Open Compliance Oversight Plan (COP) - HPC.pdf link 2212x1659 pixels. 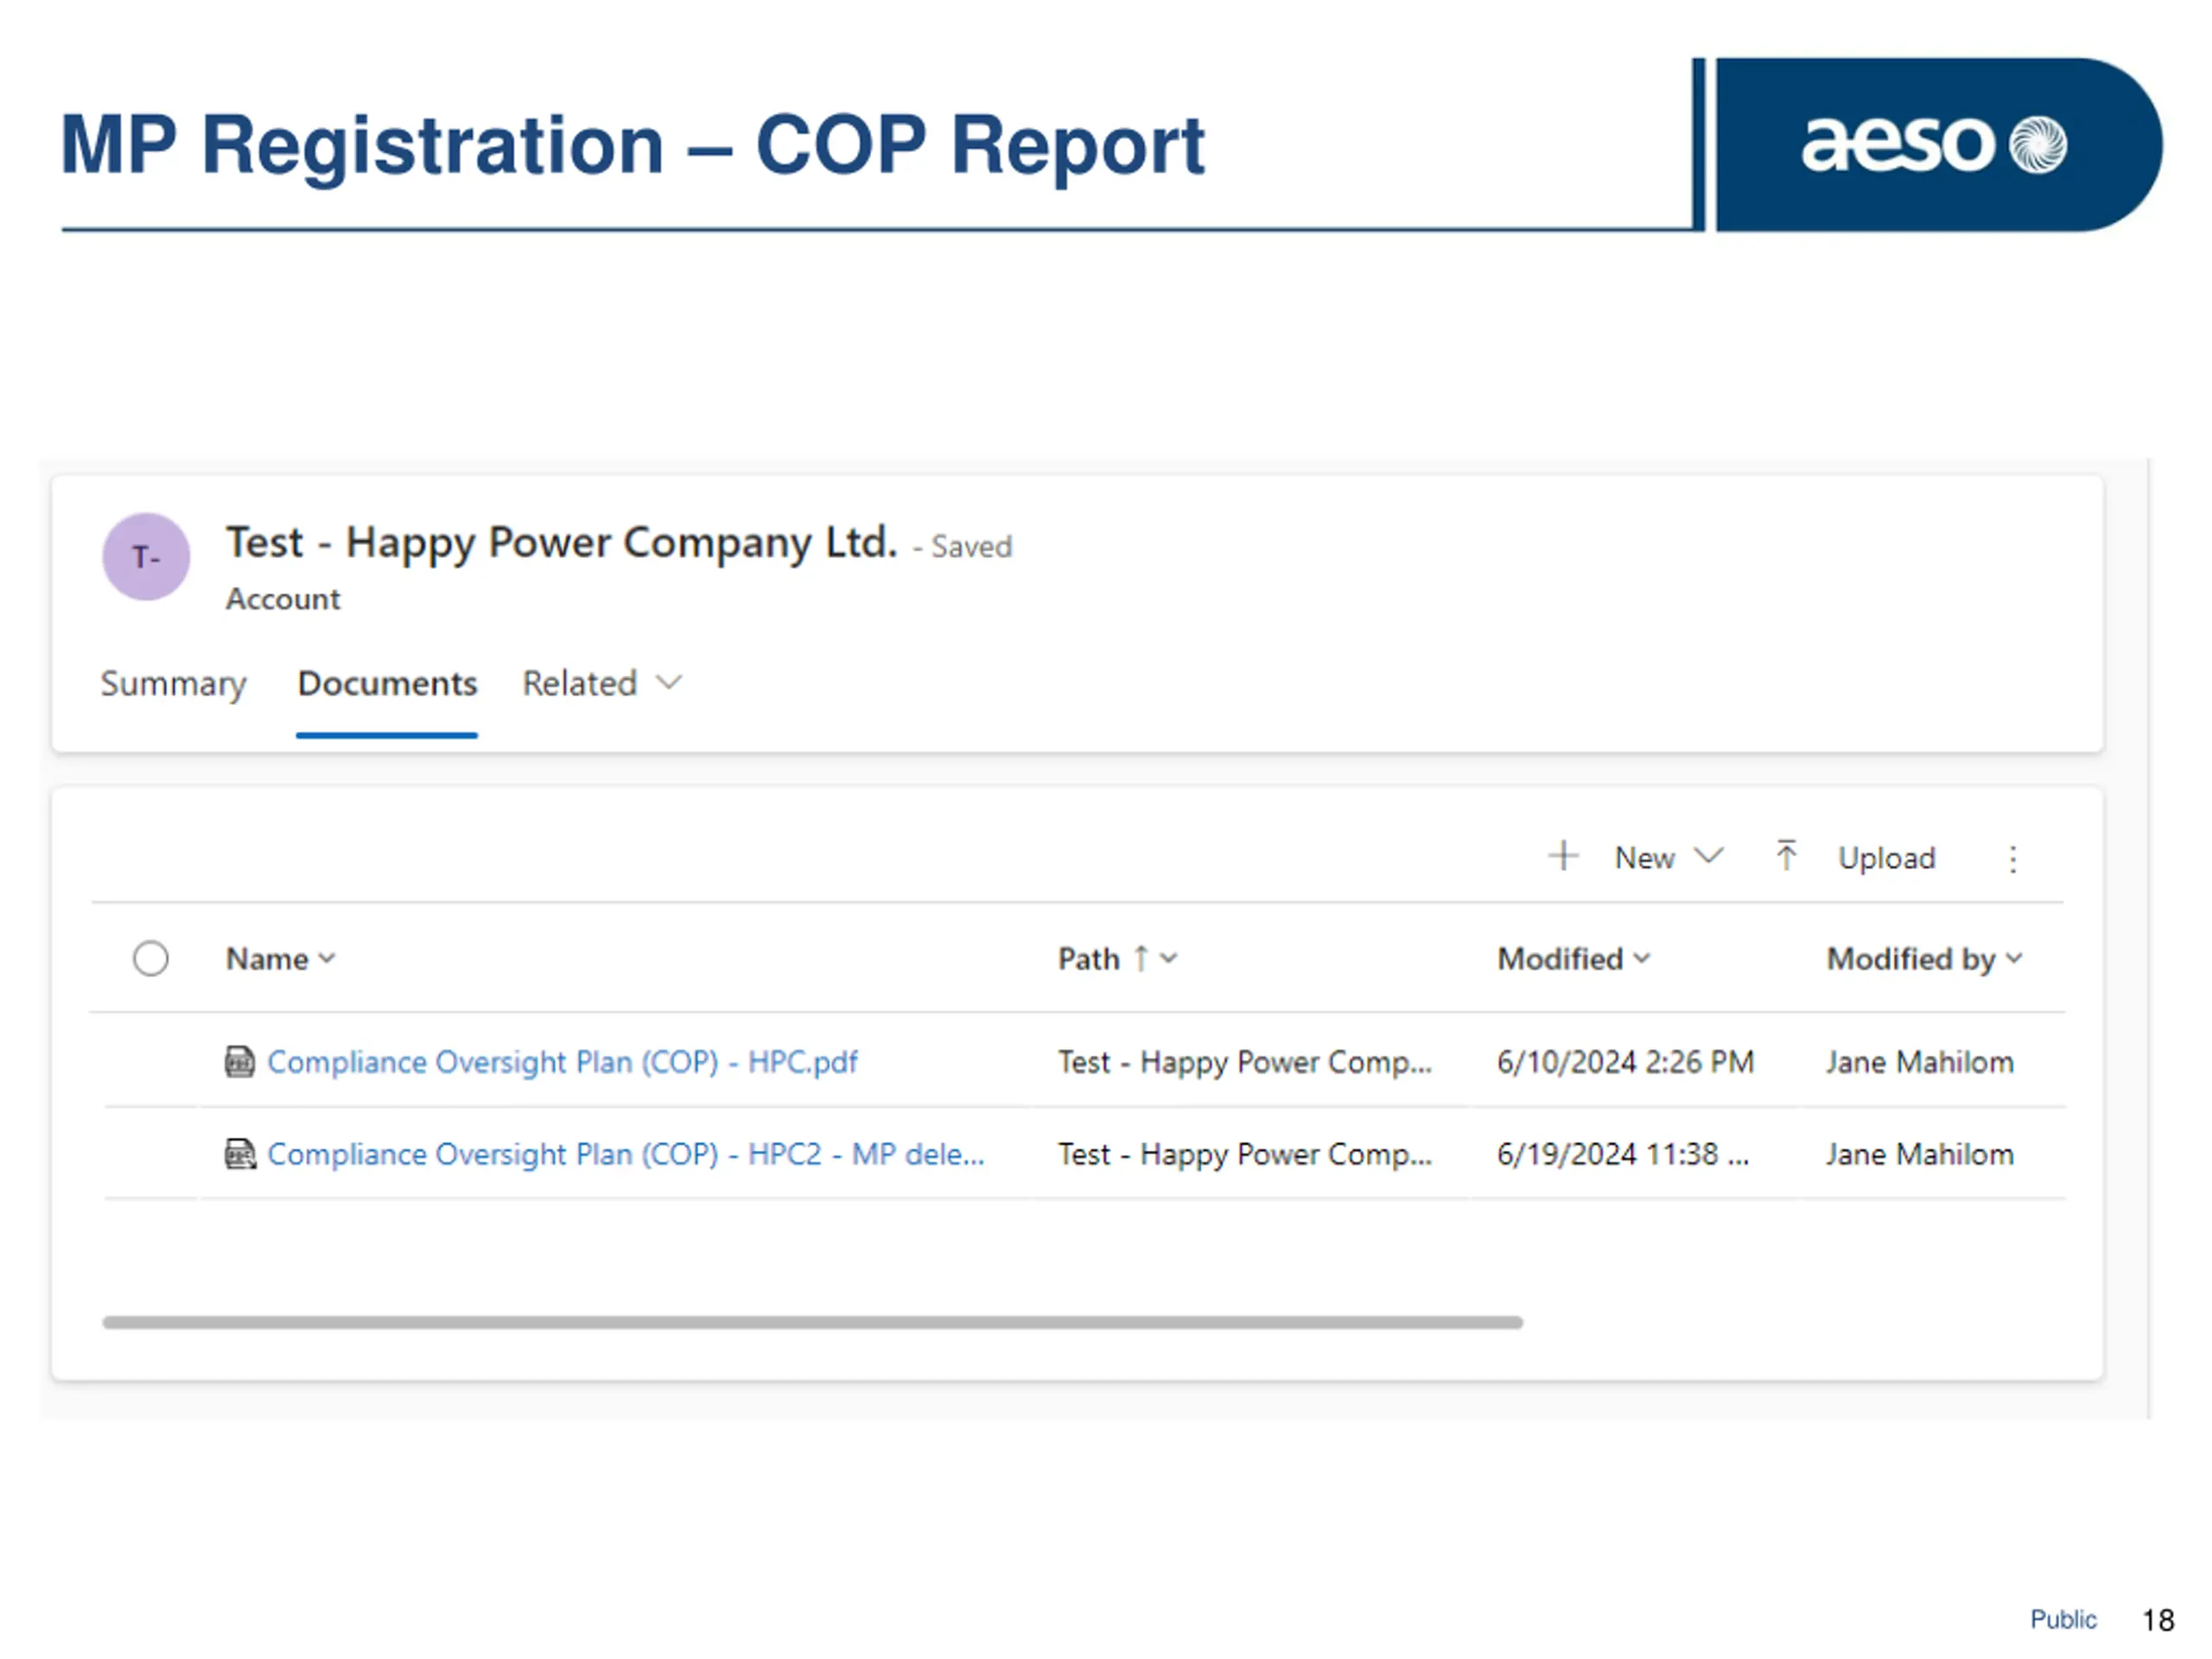coord(562,1061)
